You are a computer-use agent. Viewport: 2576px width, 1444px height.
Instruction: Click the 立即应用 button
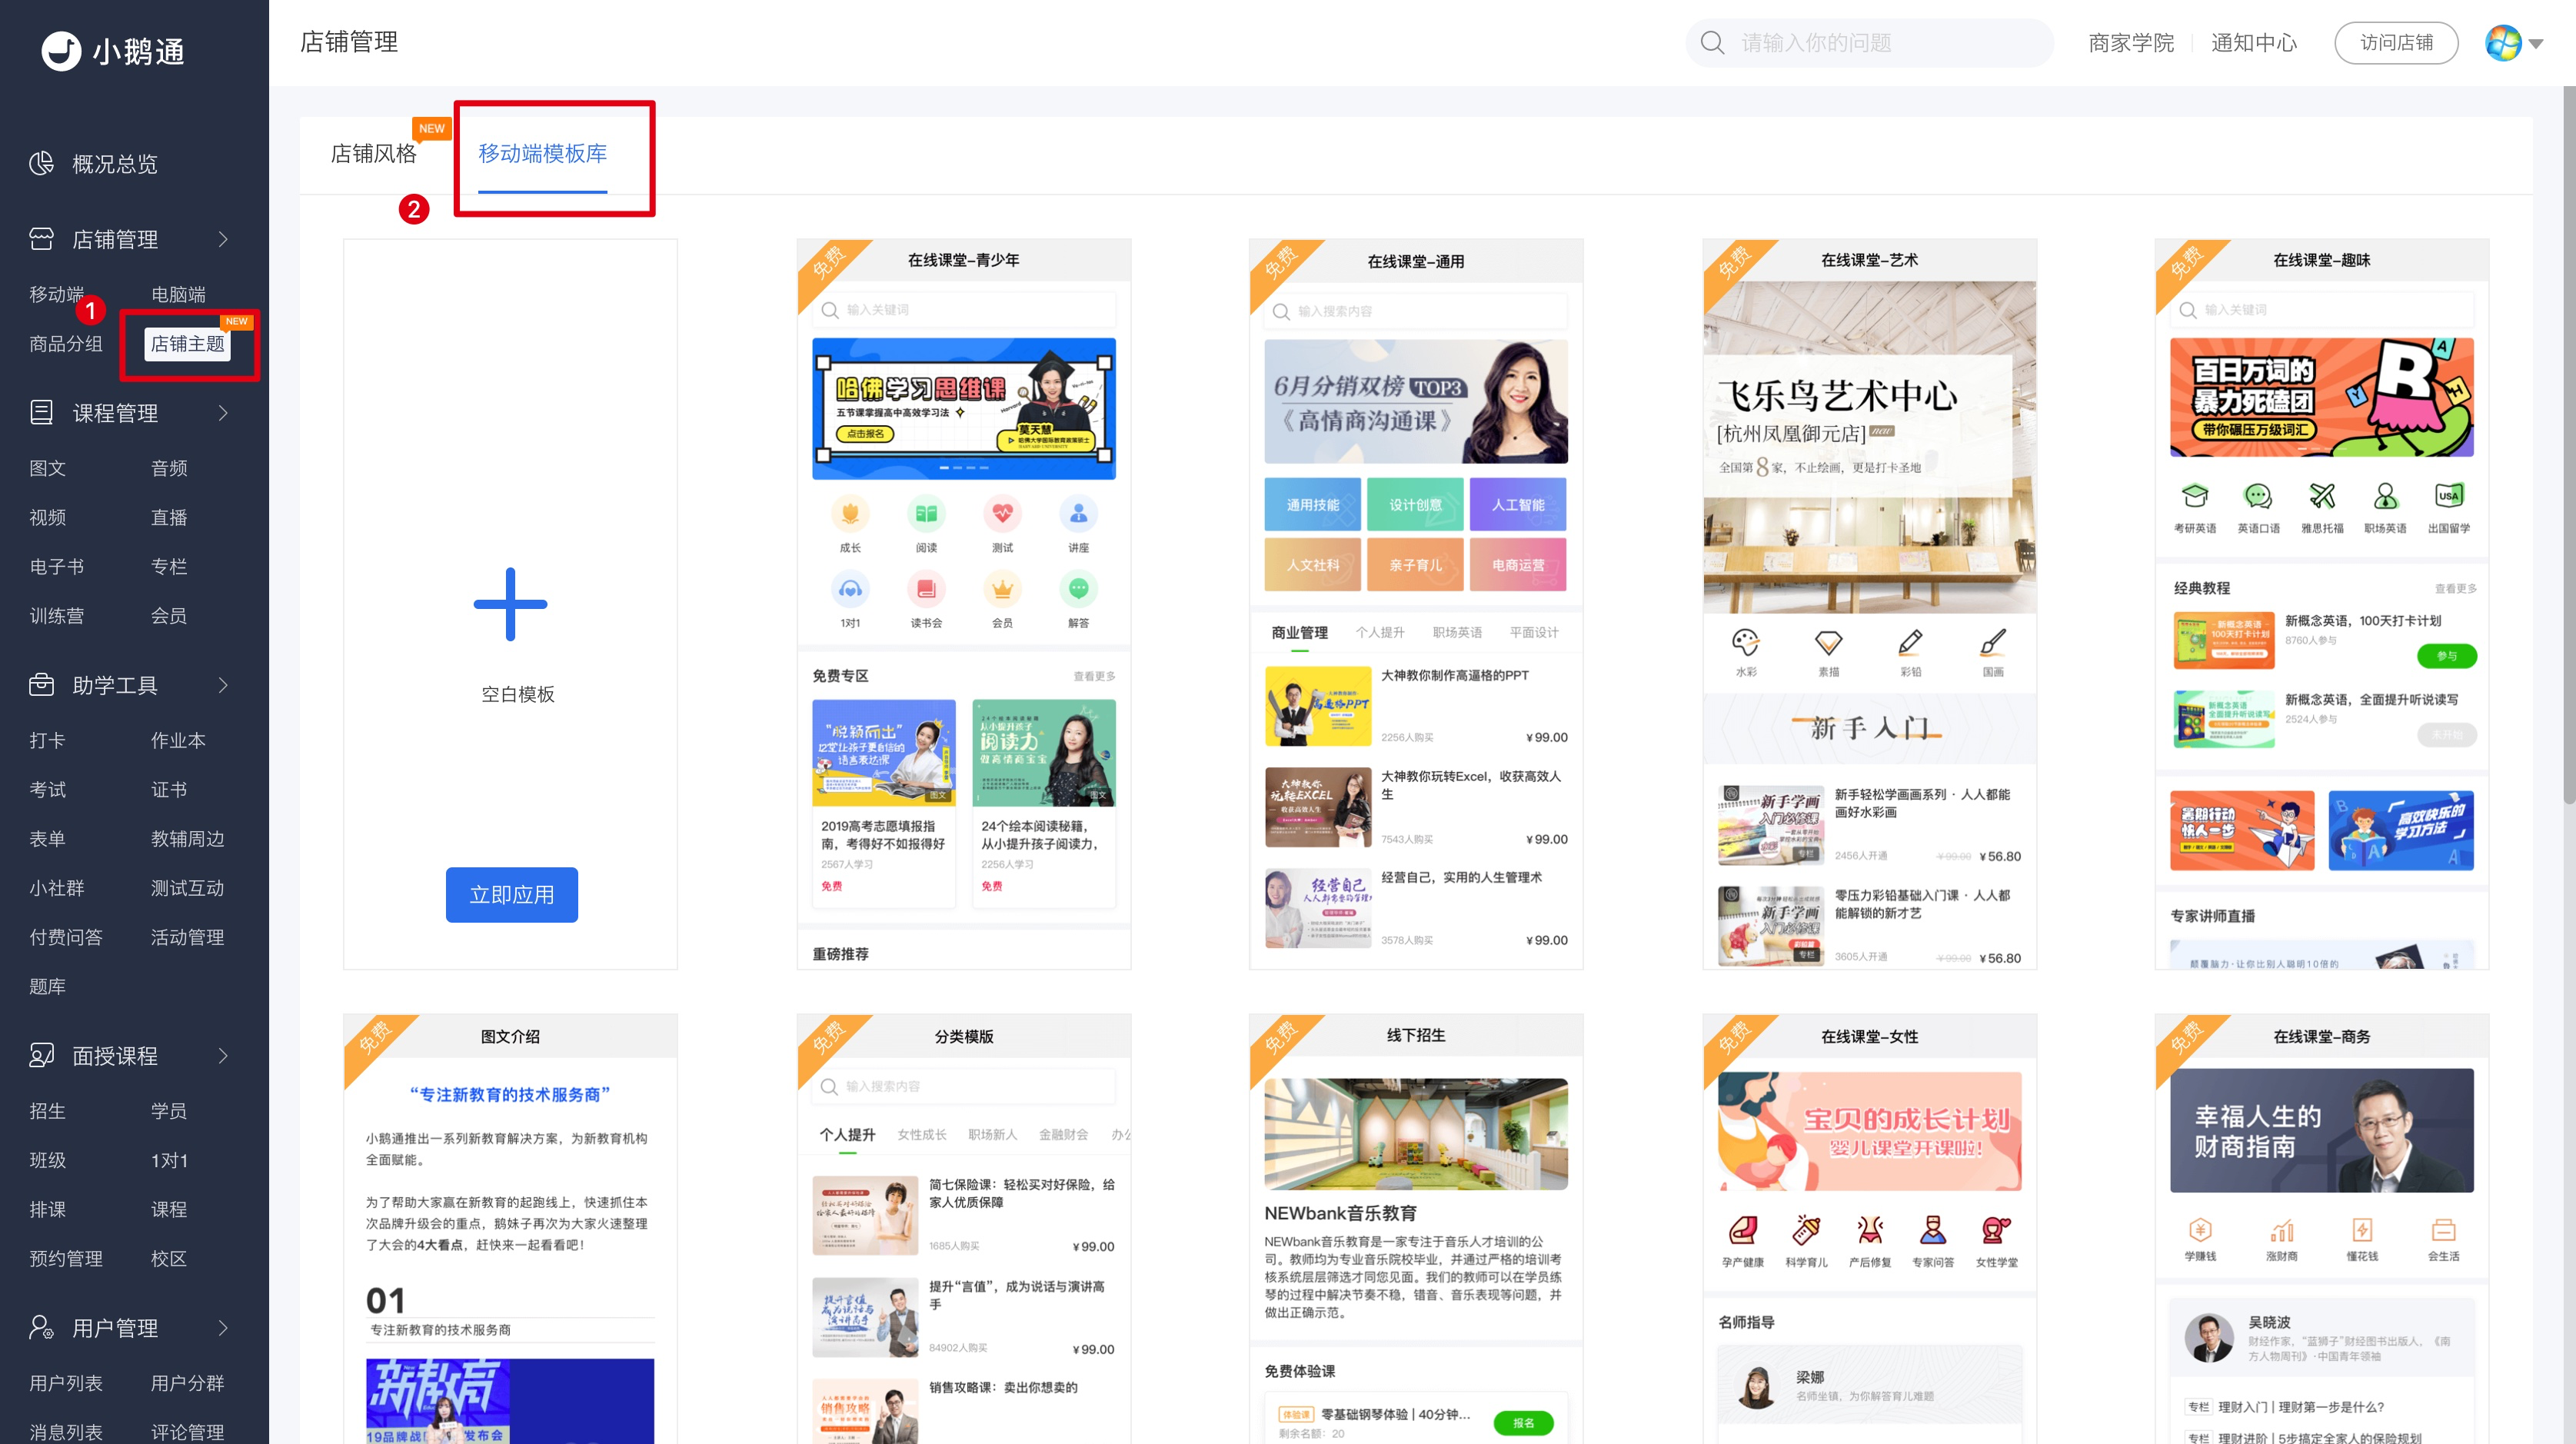click(511, 895)
